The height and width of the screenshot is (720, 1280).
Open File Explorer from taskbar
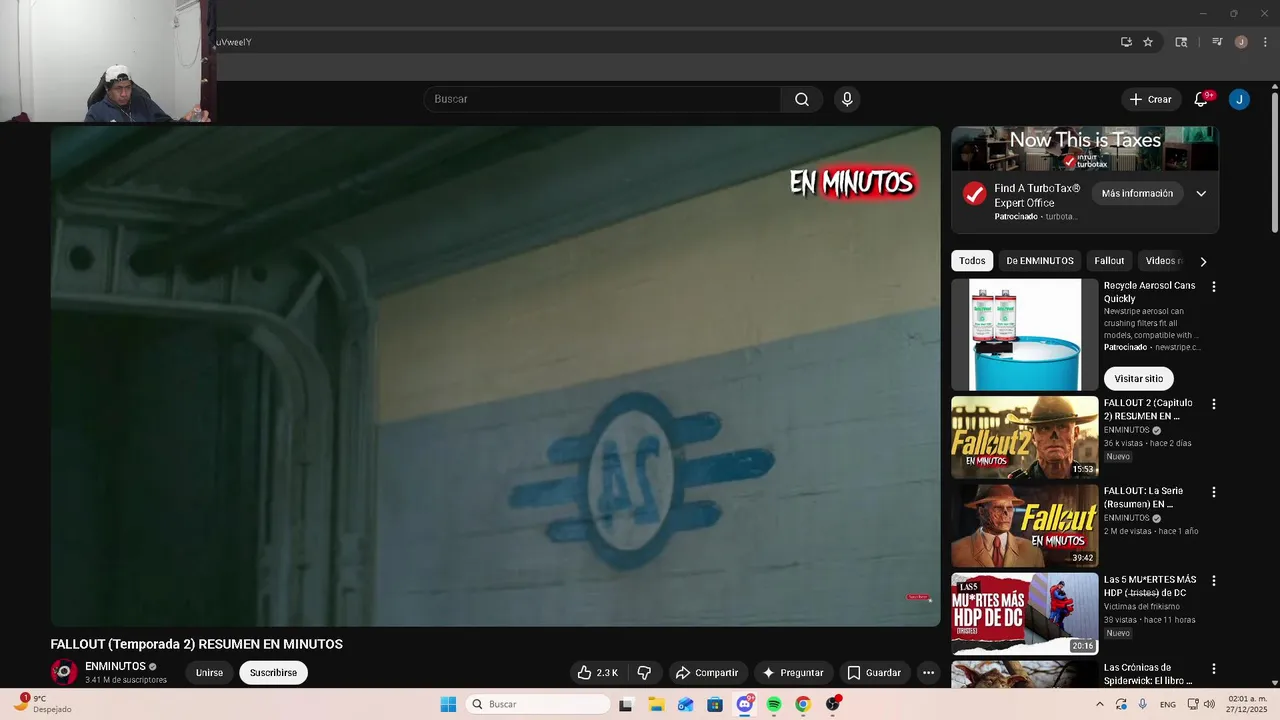[655, 704]
